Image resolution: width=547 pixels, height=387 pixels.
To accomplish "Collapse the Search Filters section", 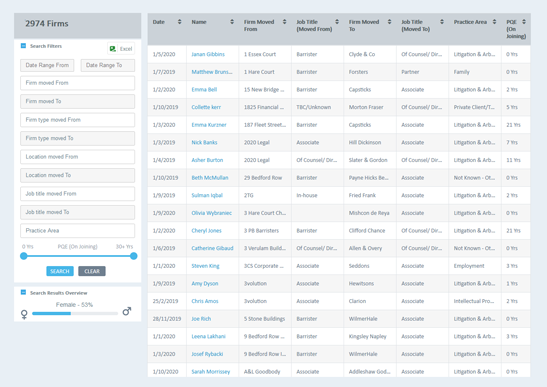I will pyautogui.click(x=23, y=46).
